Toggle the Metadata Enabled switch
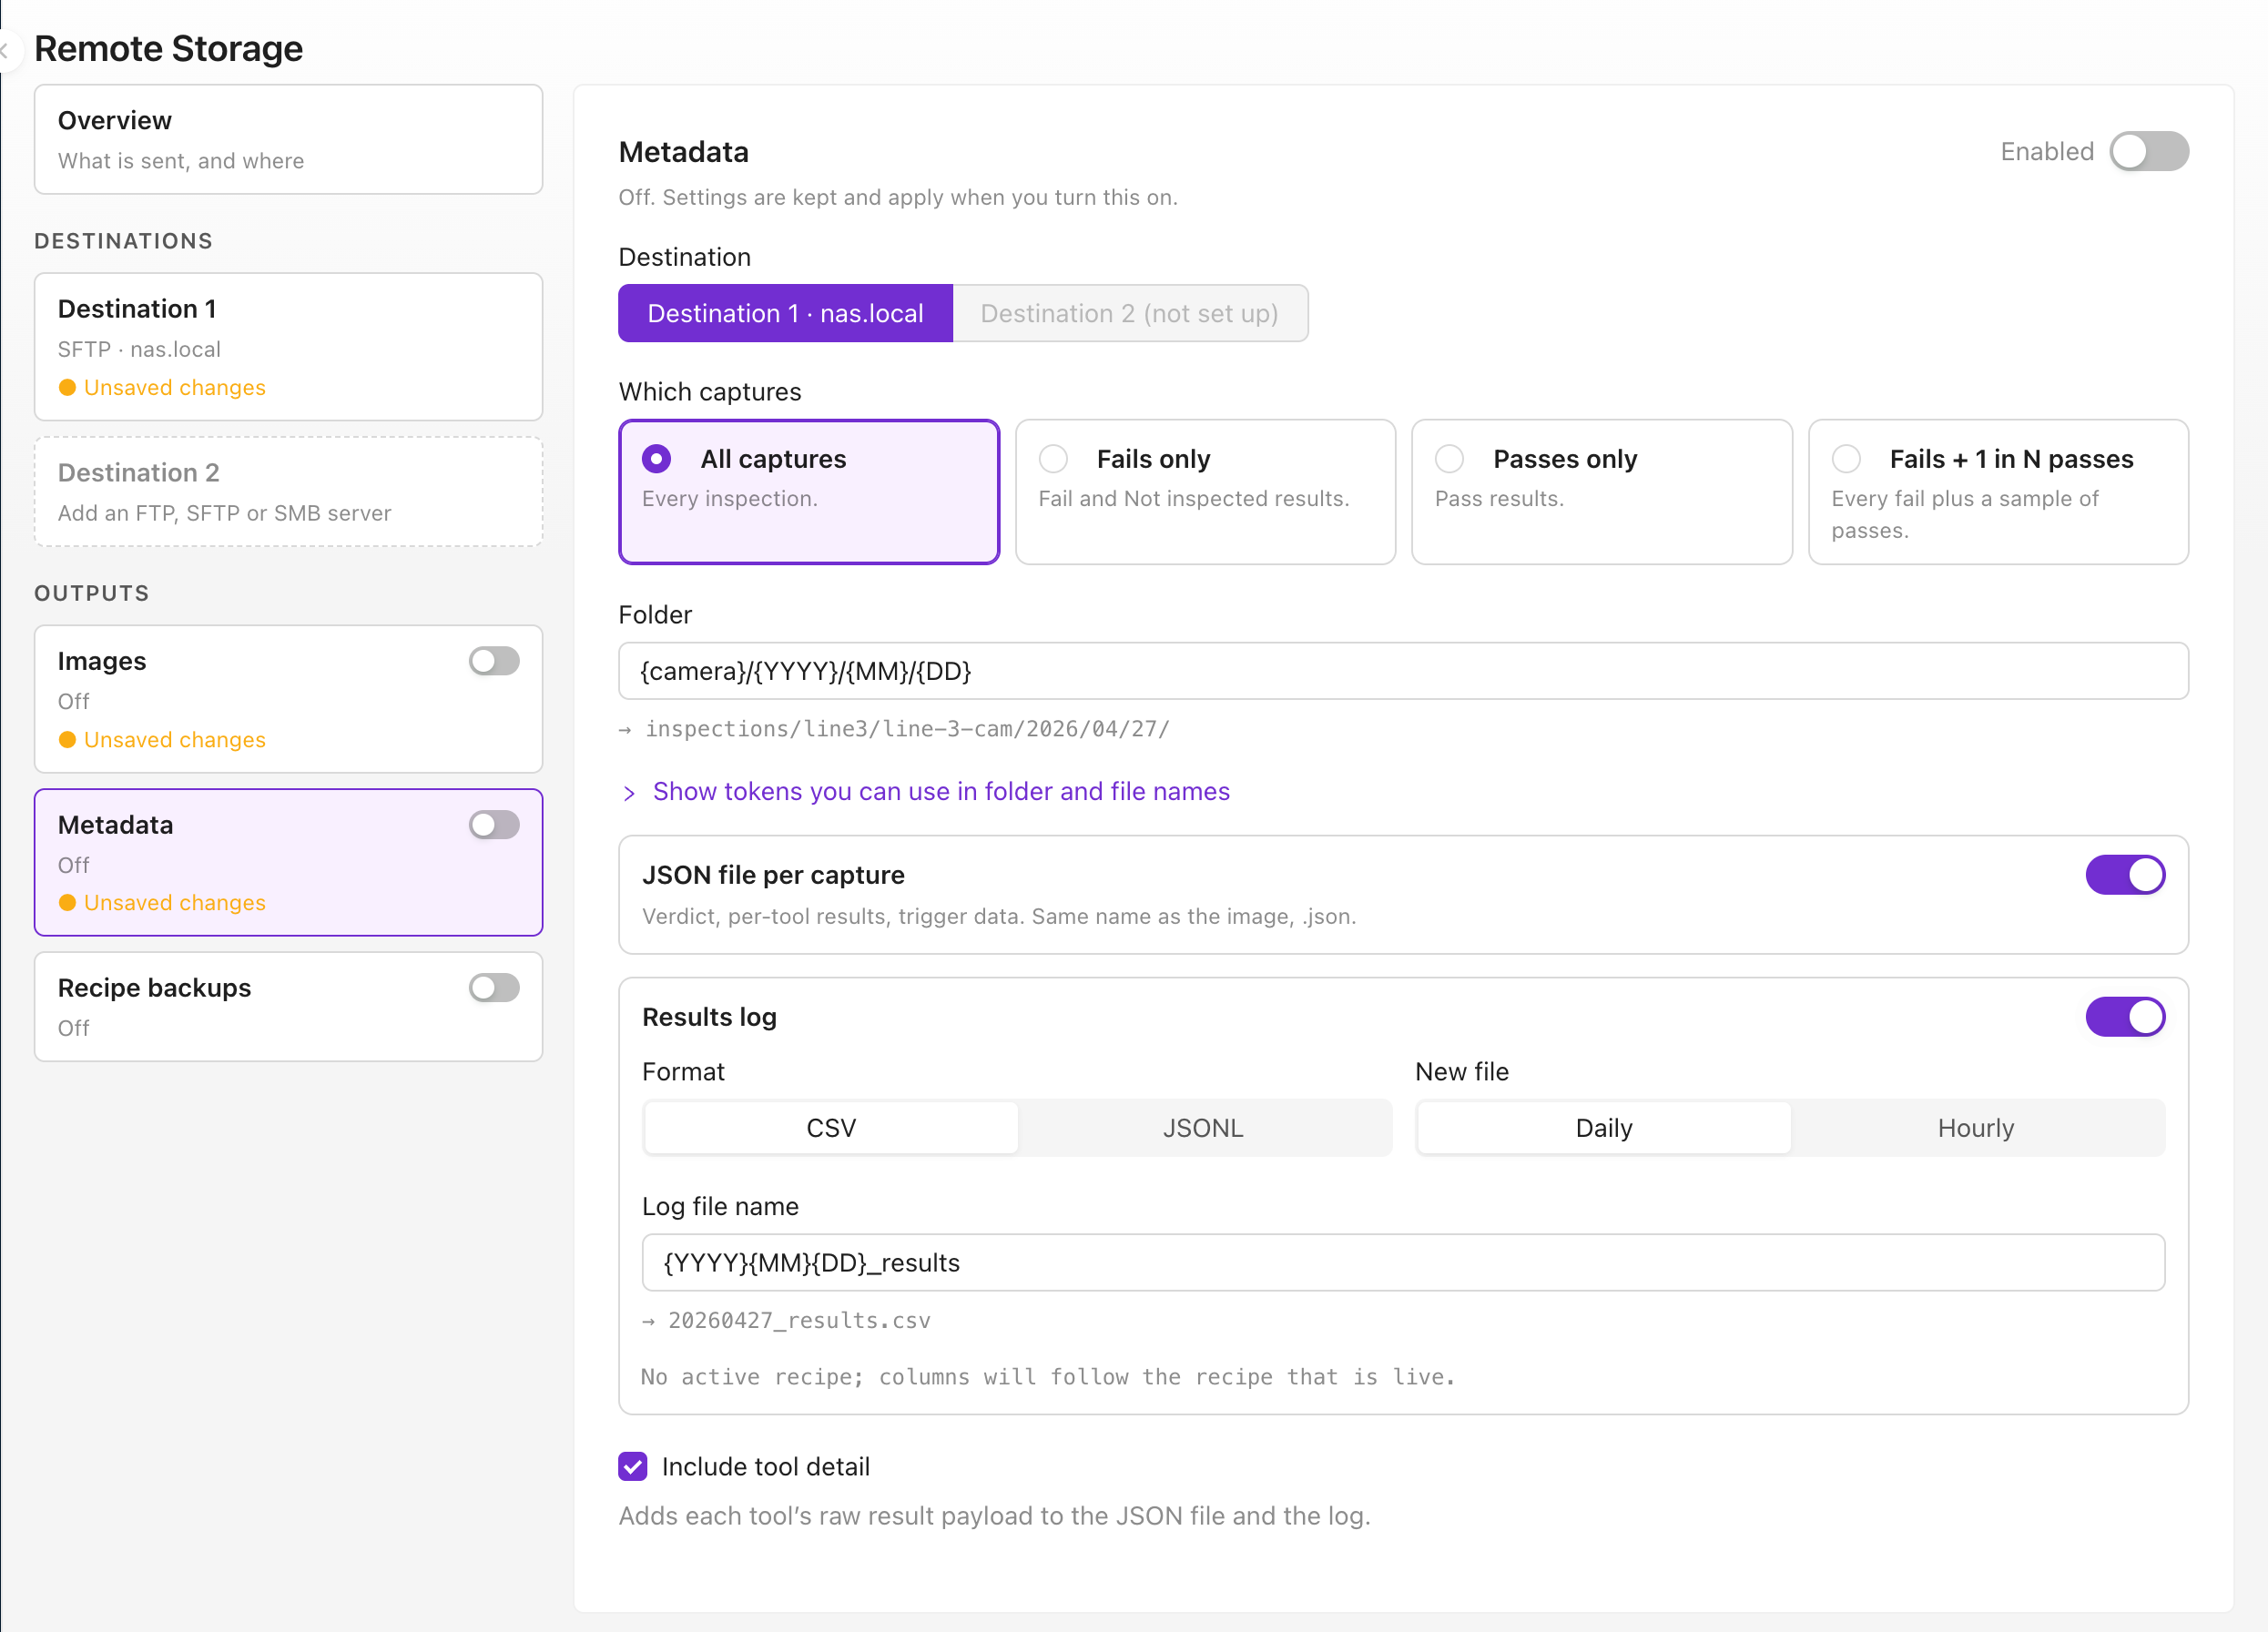The height and width of the screenshot is (1632, 2268). 2148,152
